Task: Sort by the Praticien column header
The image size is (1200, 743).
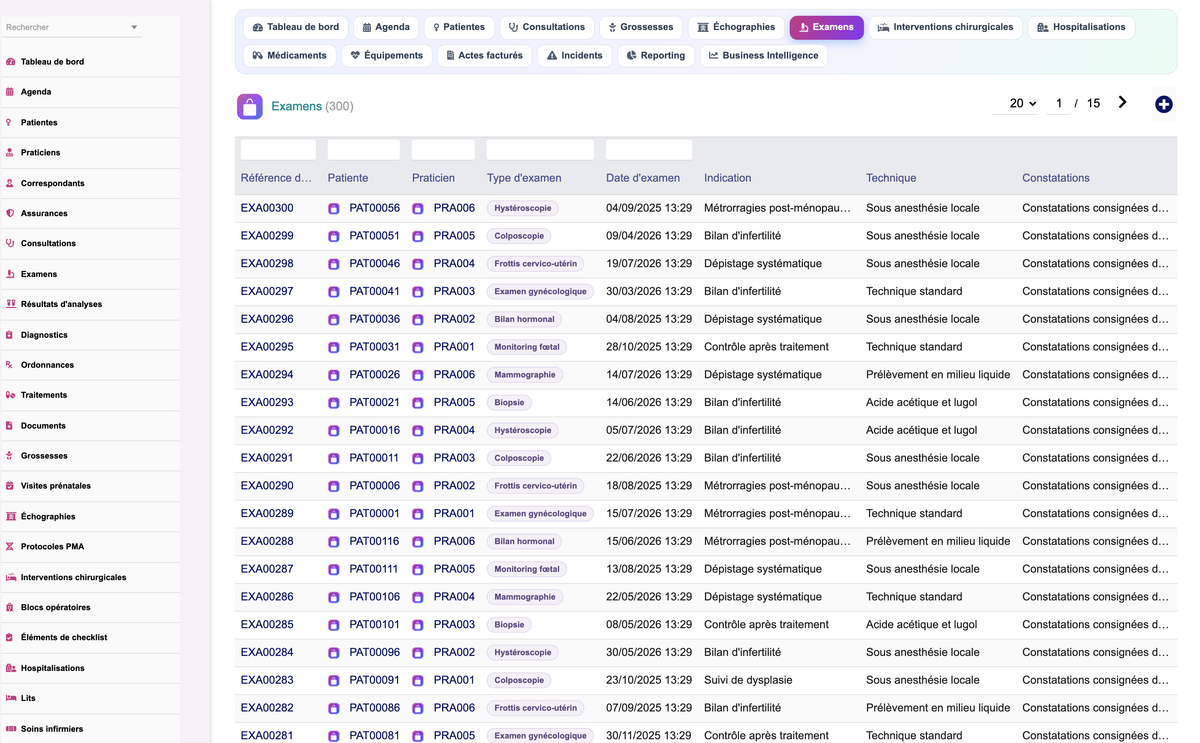Action: [x=433, y=178]
